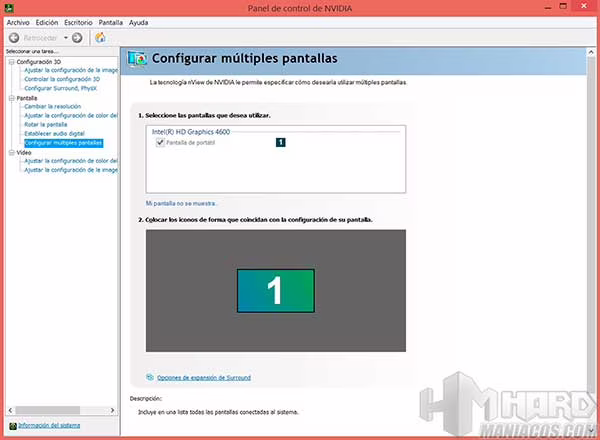Select Cambiar la resolución task
The width and height of the screenshot is (600, 440).
point(53,106)
